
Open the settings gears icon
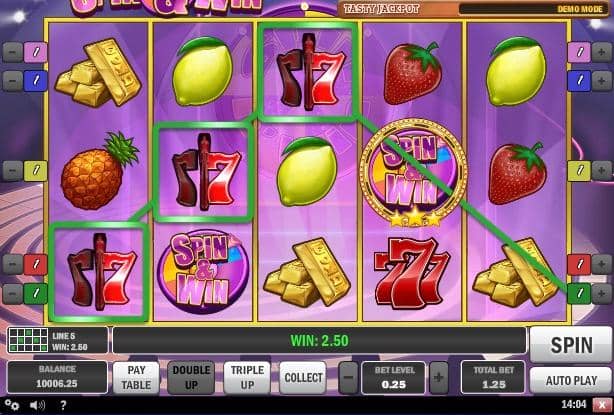[12, 404]
